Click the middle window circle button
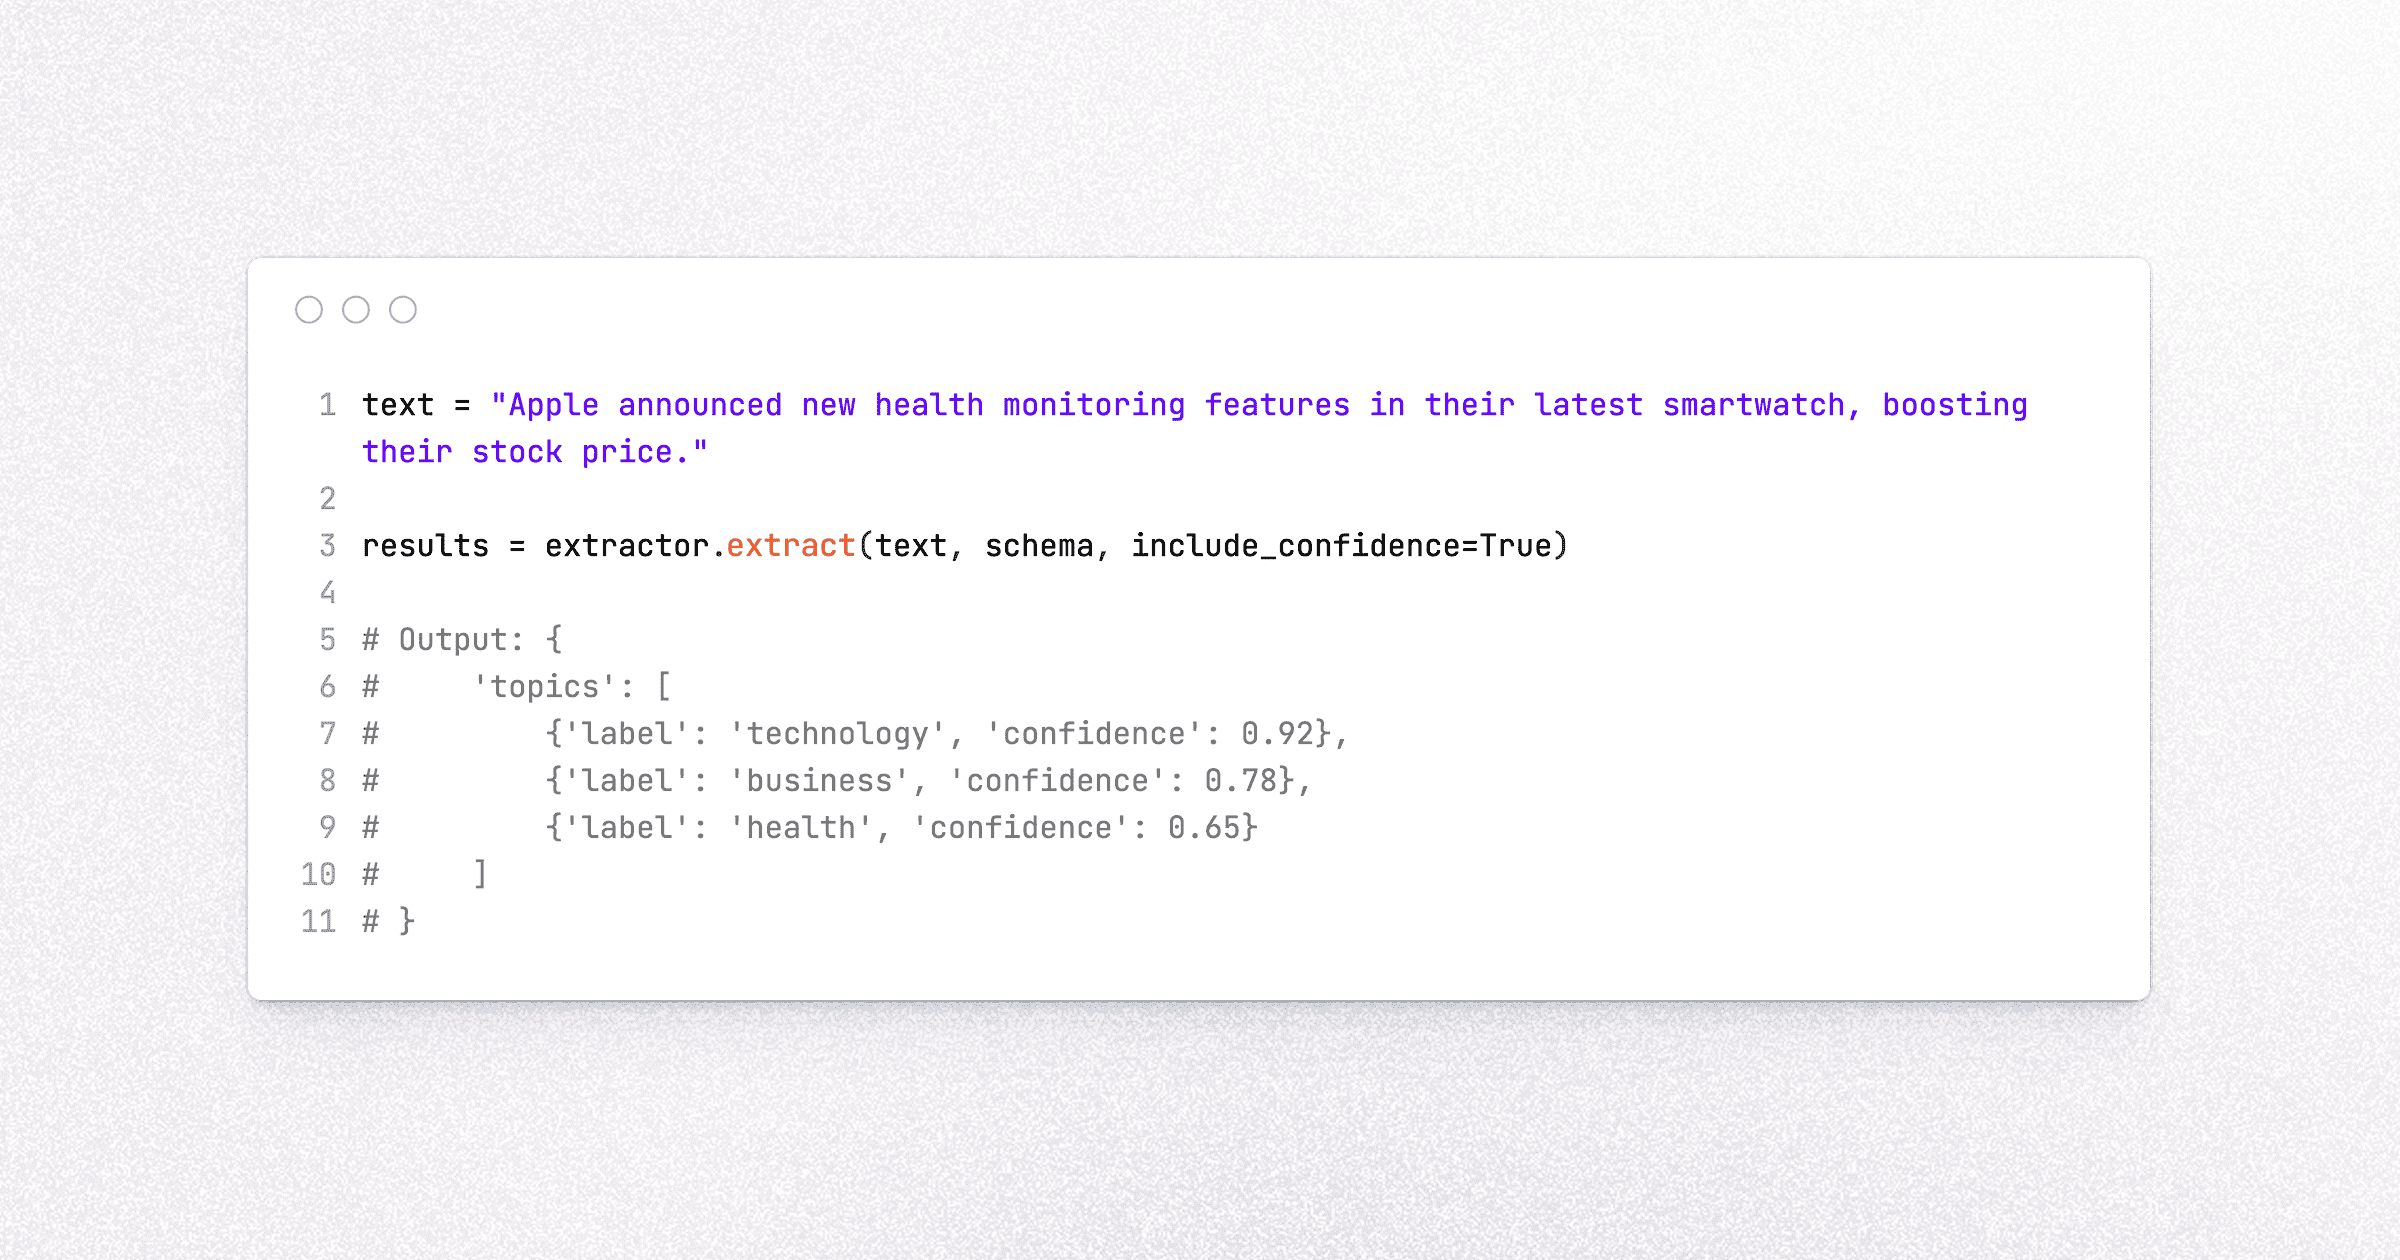2400x1260 pixels. pyautogui.click(x=356, y=310)
